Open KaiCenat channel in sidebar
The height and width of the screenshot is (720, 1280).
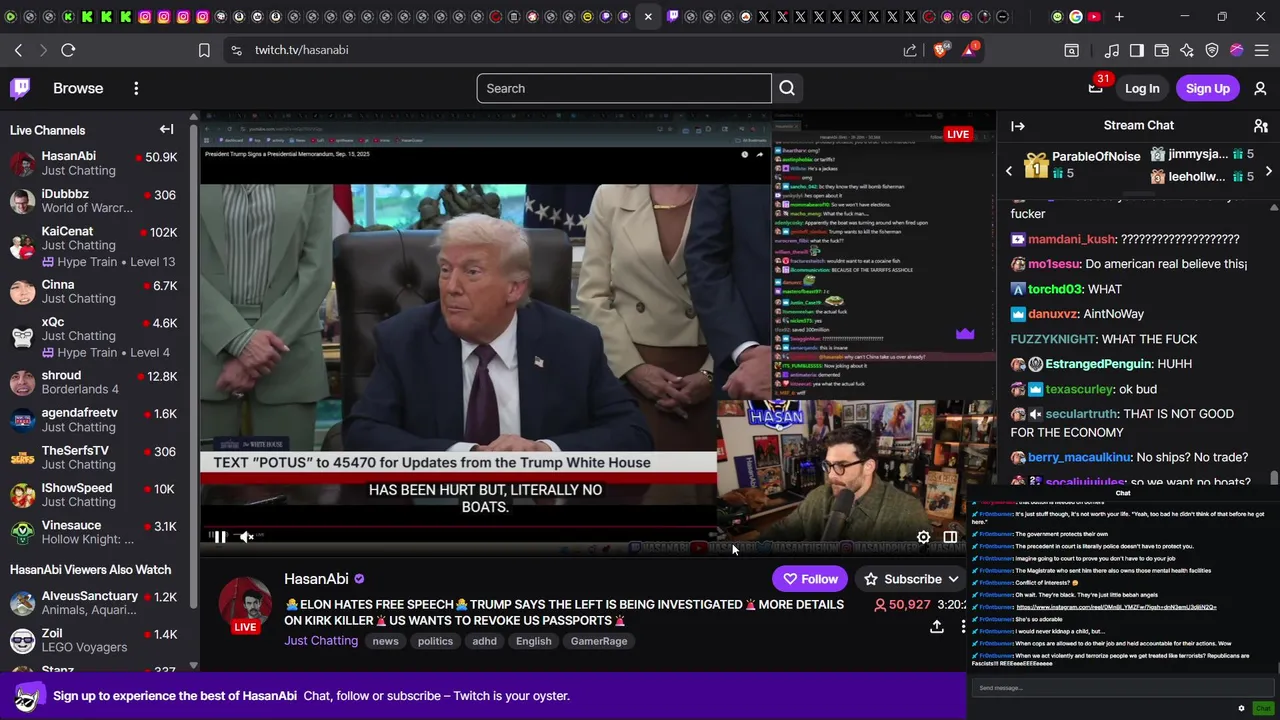tap(95, 246)
